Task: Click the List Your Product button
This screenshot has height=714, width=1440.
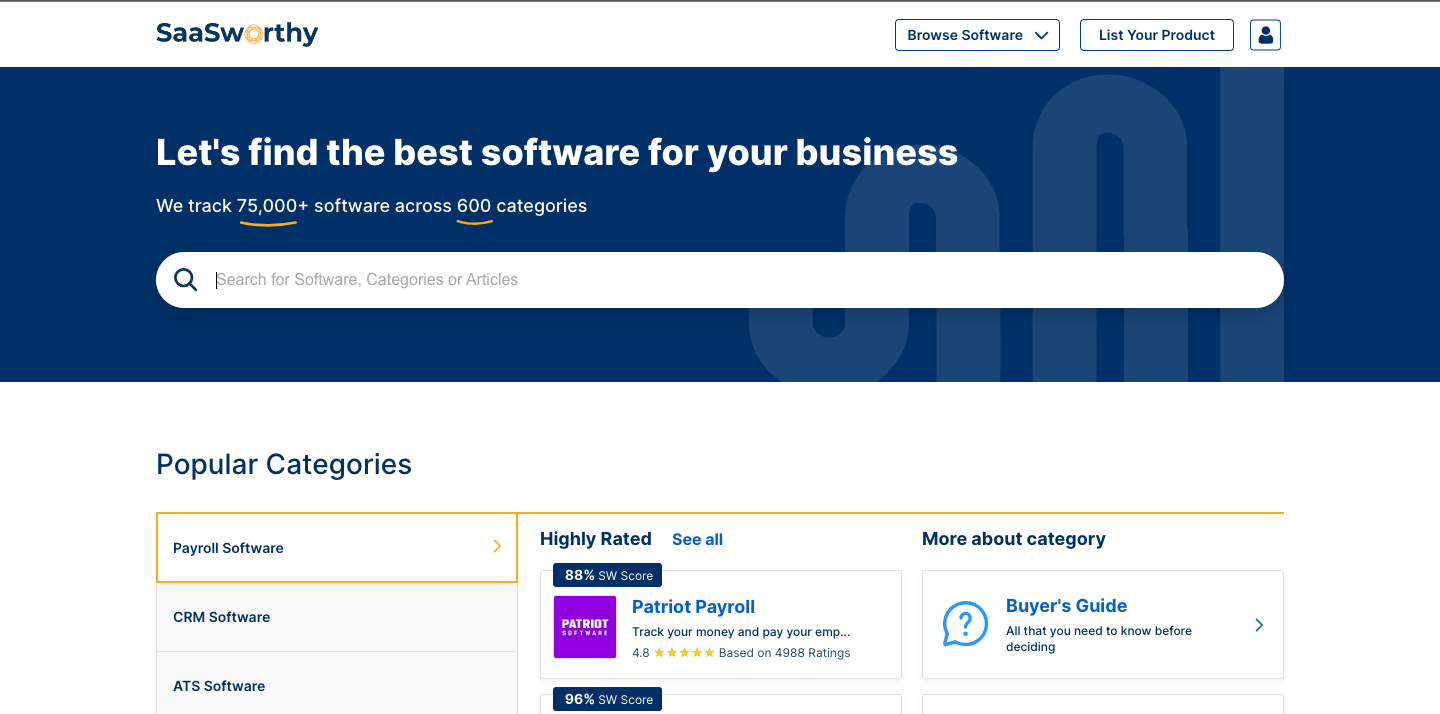Action: (x=1156, y=35)
